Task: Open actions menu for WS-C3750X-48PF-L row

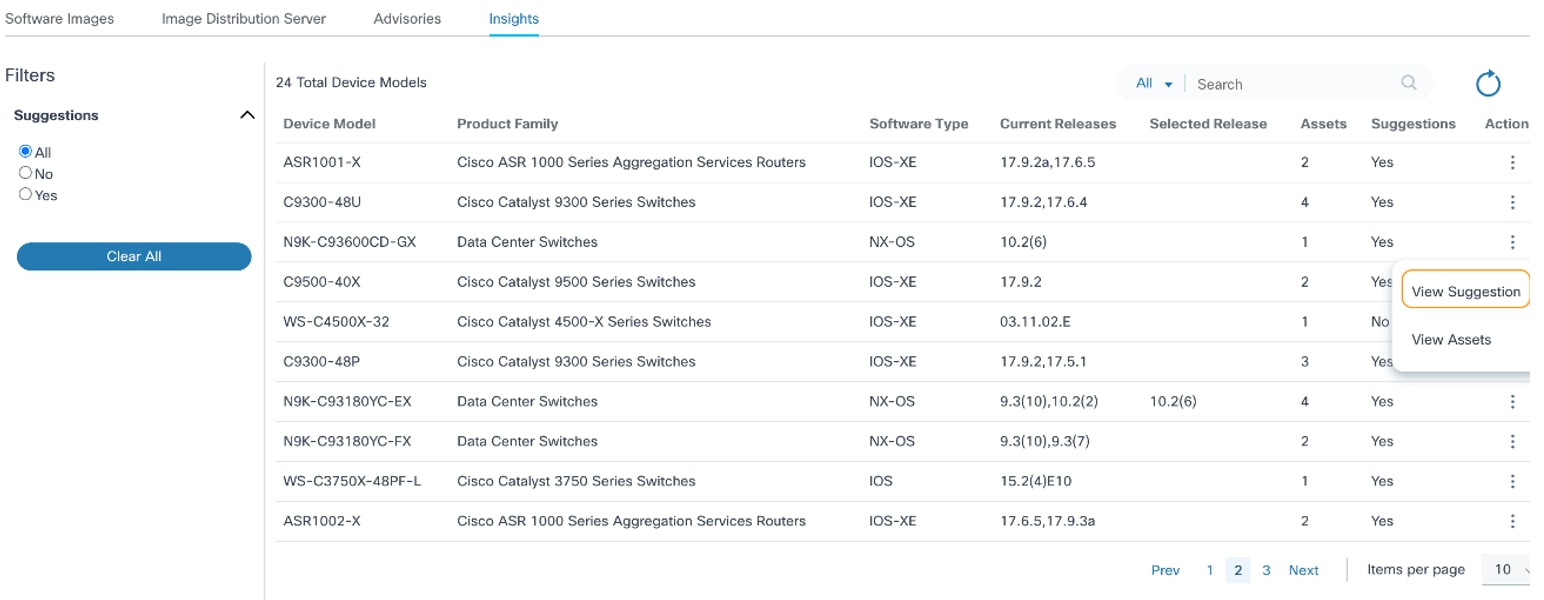Action: coord(1512,481)
